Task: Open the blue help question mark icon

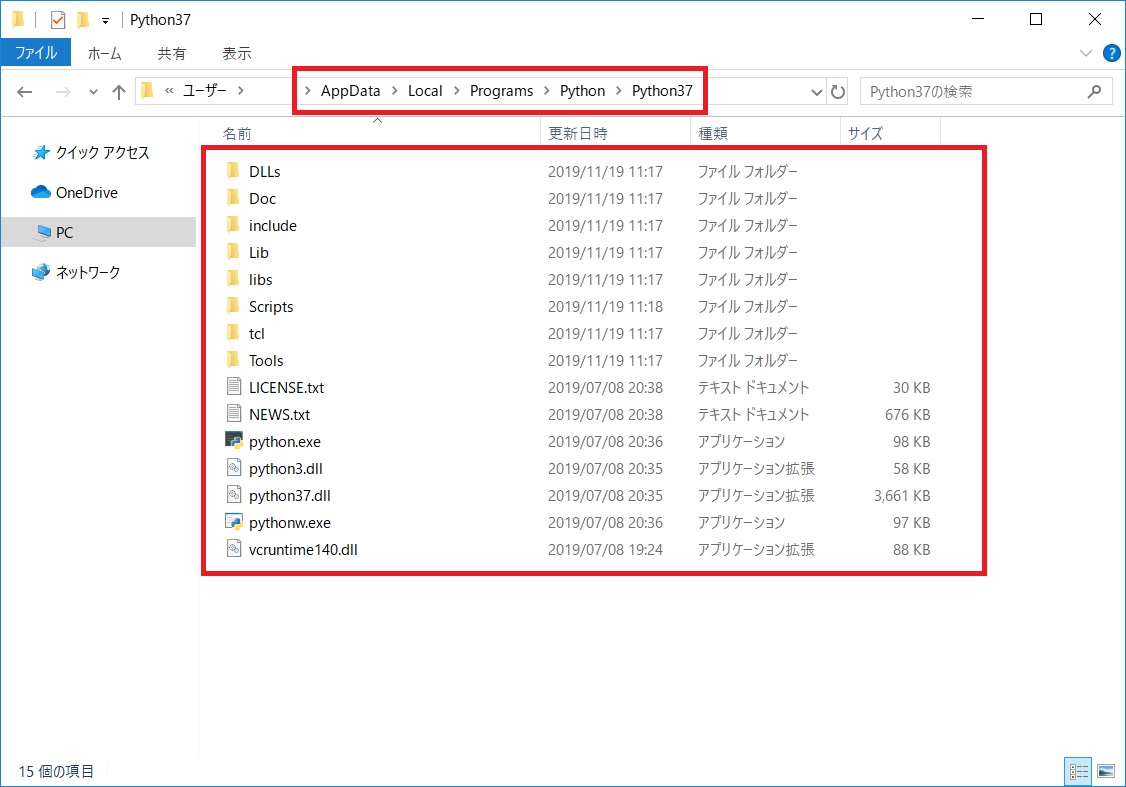Action: pos(1112,53)
